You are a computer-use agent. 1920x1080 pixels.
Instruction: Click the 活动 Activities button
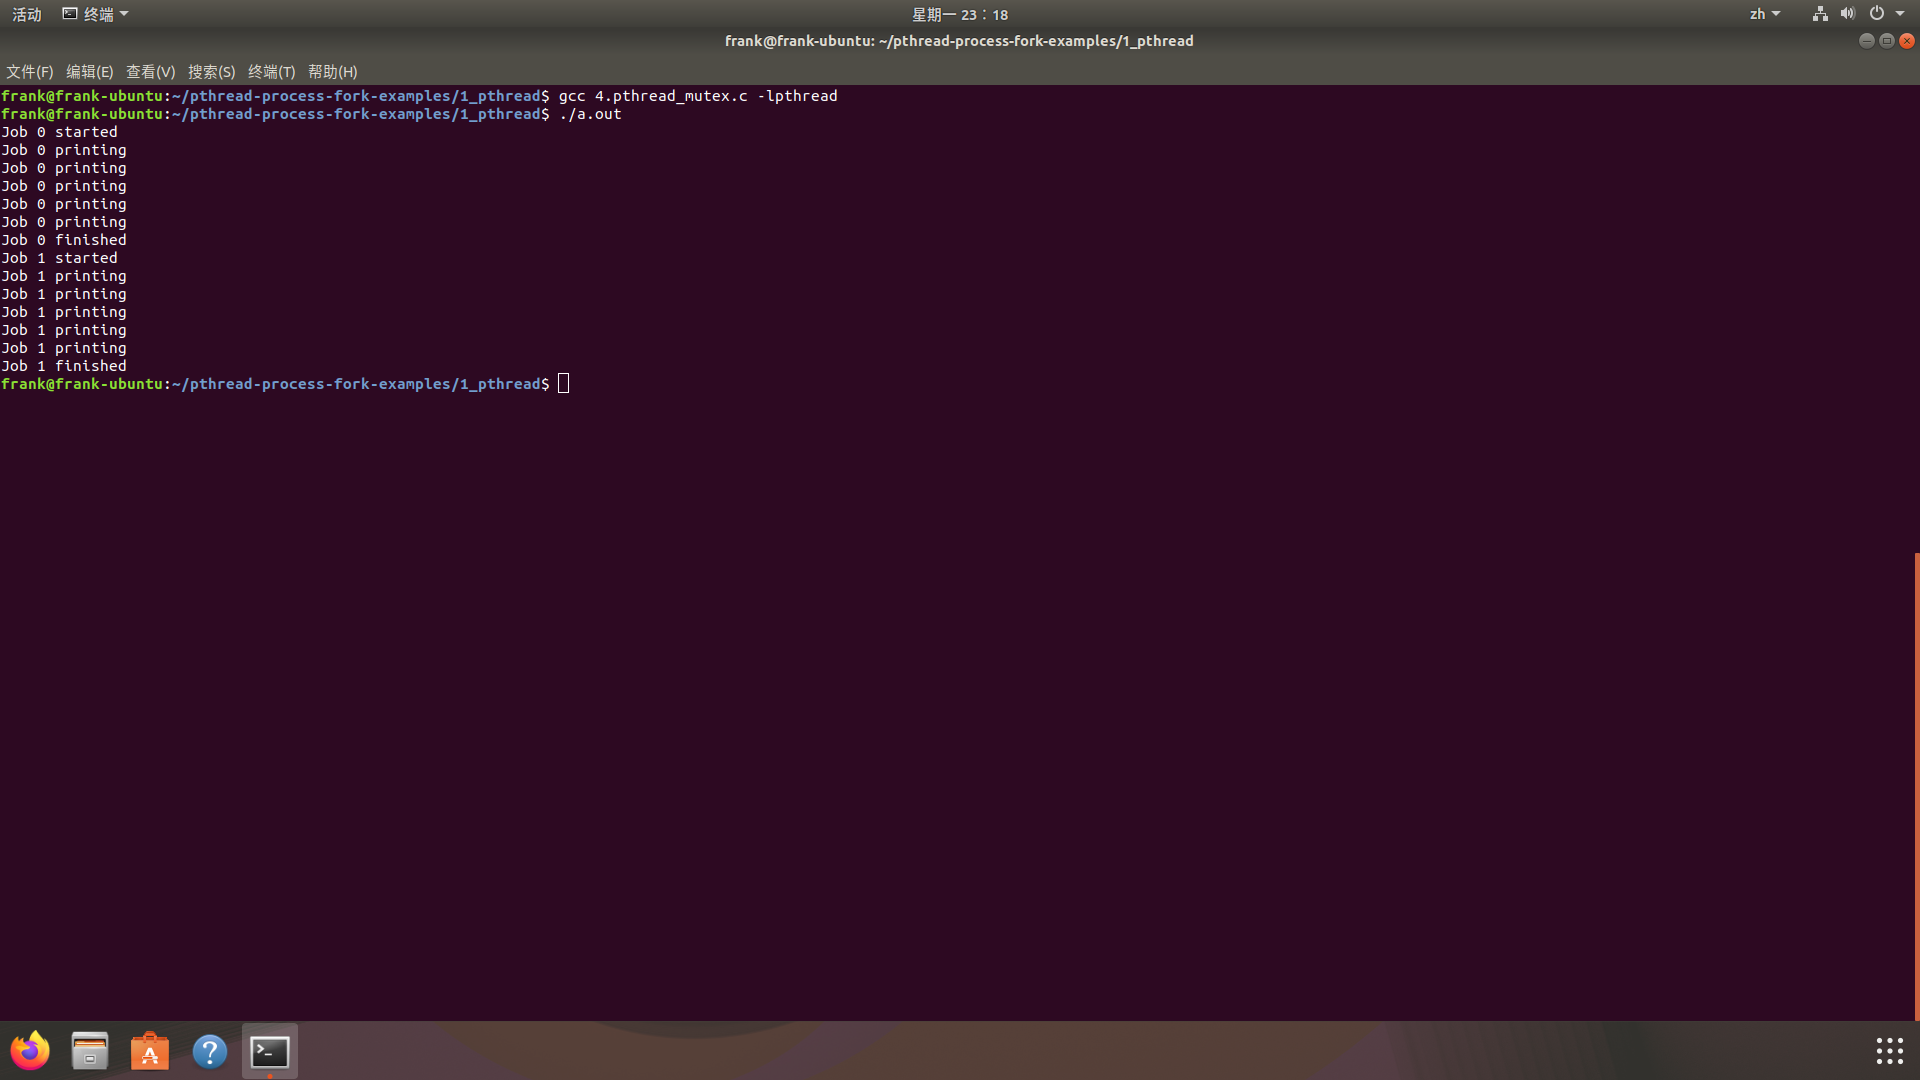click(x=27, y=14)
